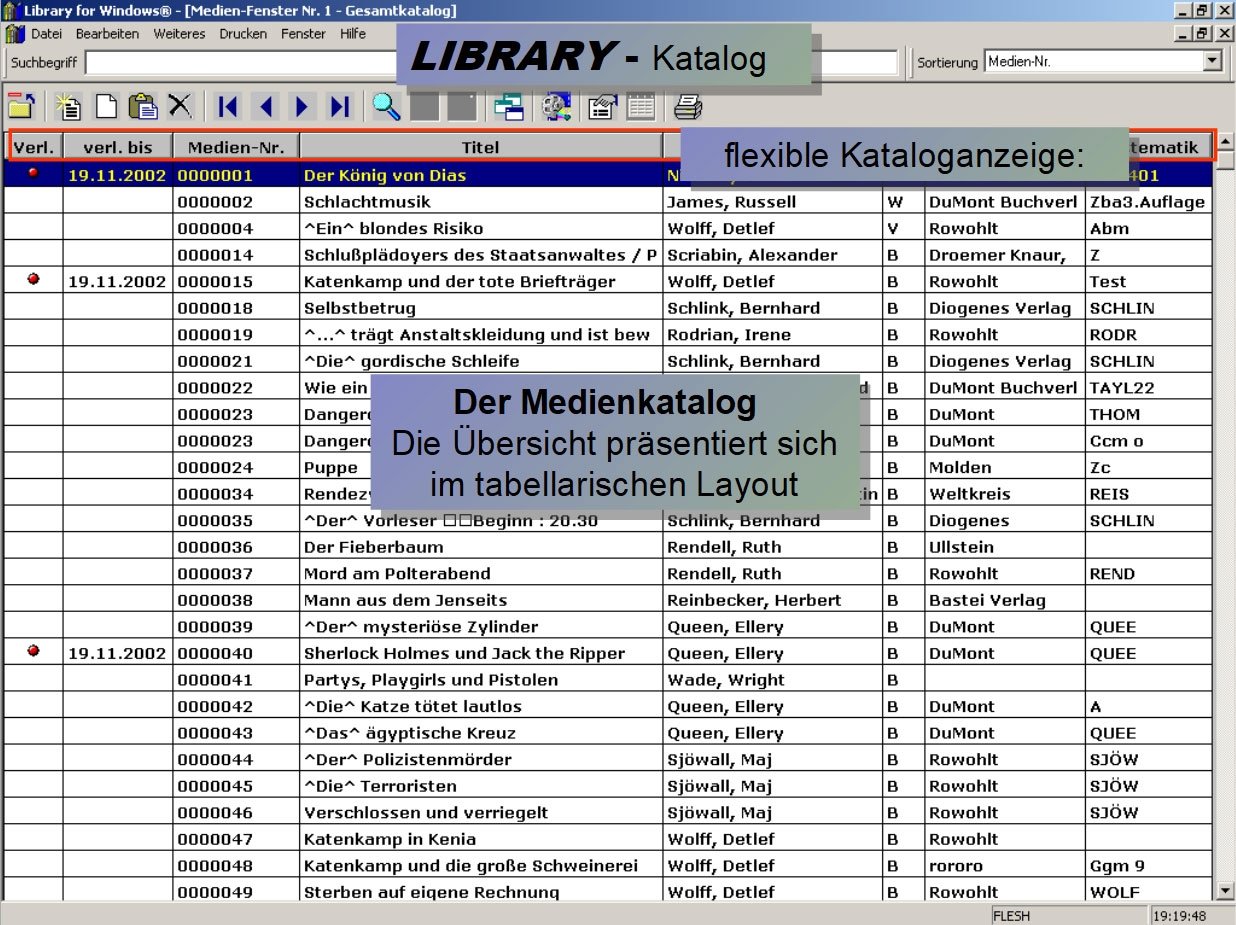Click author Reinbecker, Herbert
The height and width of the screenshot is (925, 1236).
[x=754, y=600]
